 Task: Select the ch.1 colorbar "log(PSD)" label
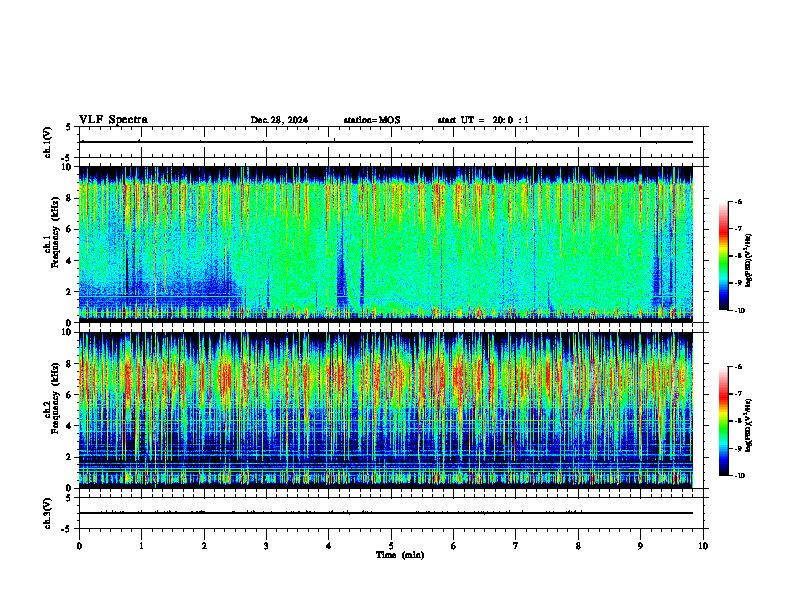[x=749, y=261]
